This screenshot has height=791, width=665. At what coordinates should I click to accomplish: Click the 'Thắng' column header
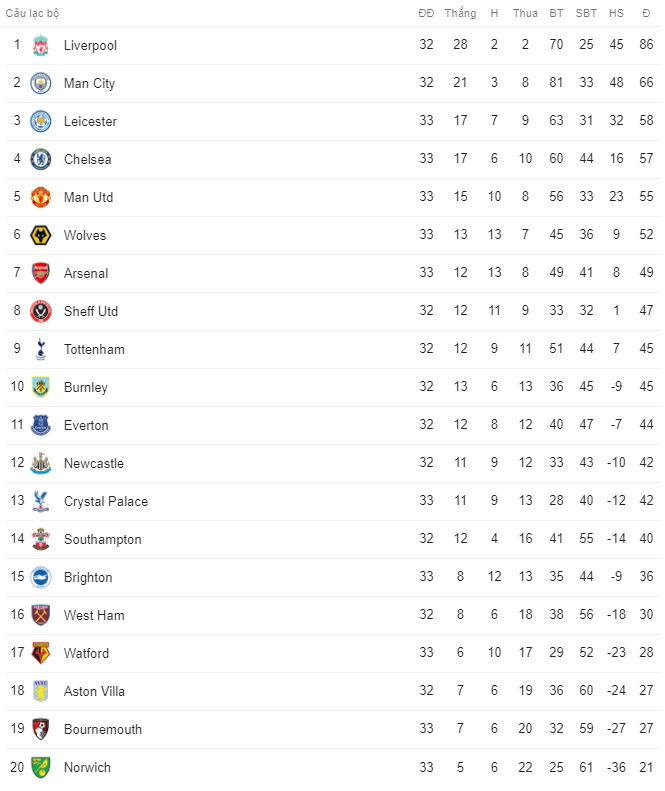(x=460, y=13)
